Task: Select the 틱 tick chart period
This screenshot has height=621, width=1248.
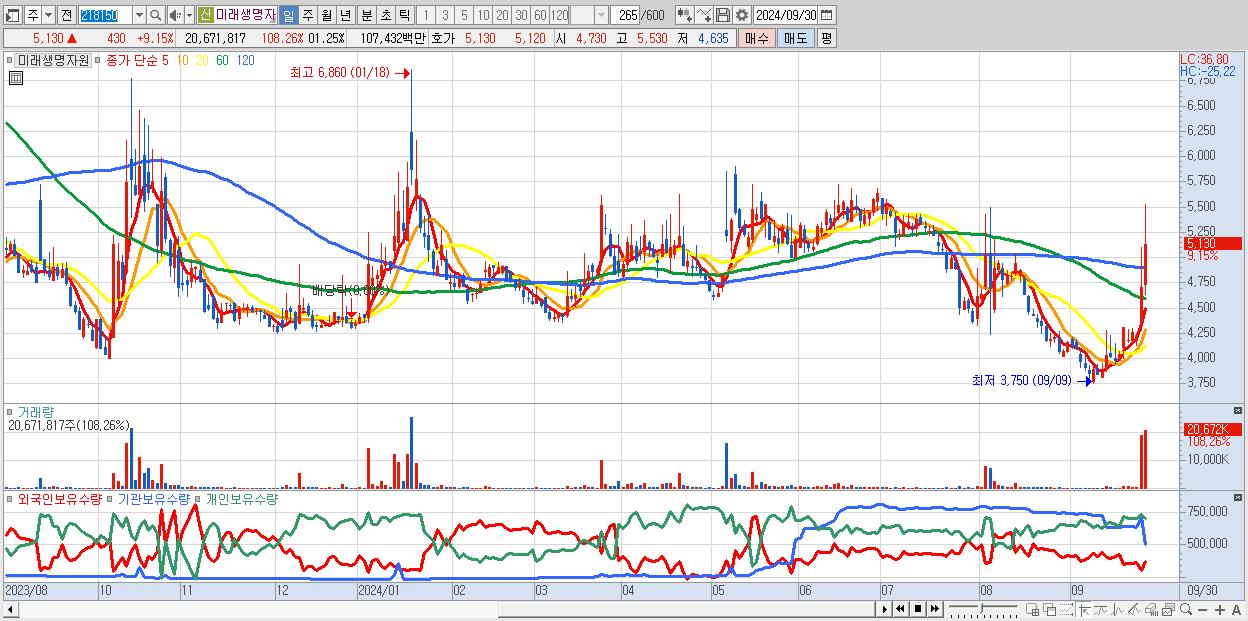Action: tap(404, 15)
